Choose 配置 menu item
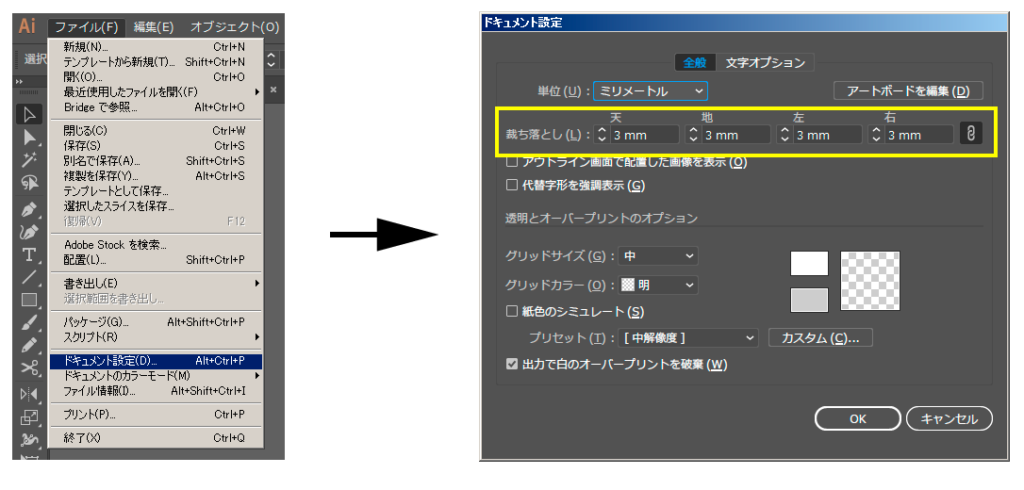The height and width of the screenshot is (490, 1024). pyautogui.click(x=155, y=260)
